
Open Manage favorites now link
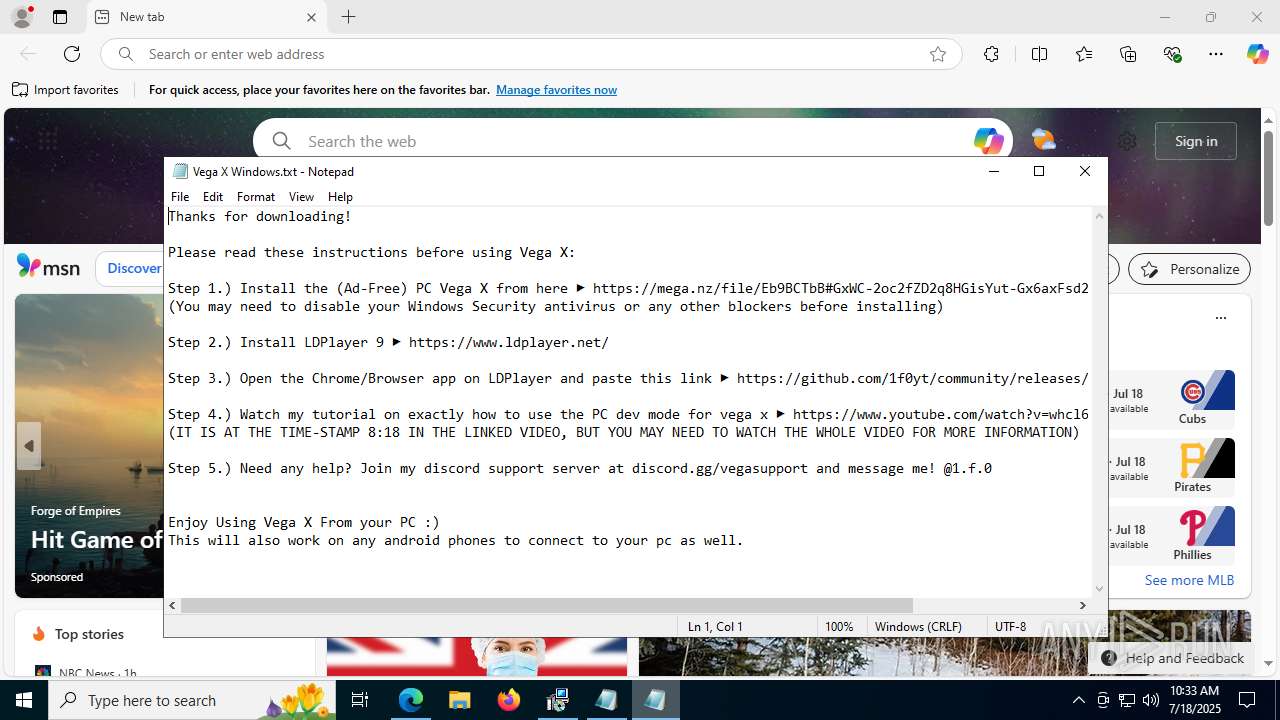click(x=556, y=90)
